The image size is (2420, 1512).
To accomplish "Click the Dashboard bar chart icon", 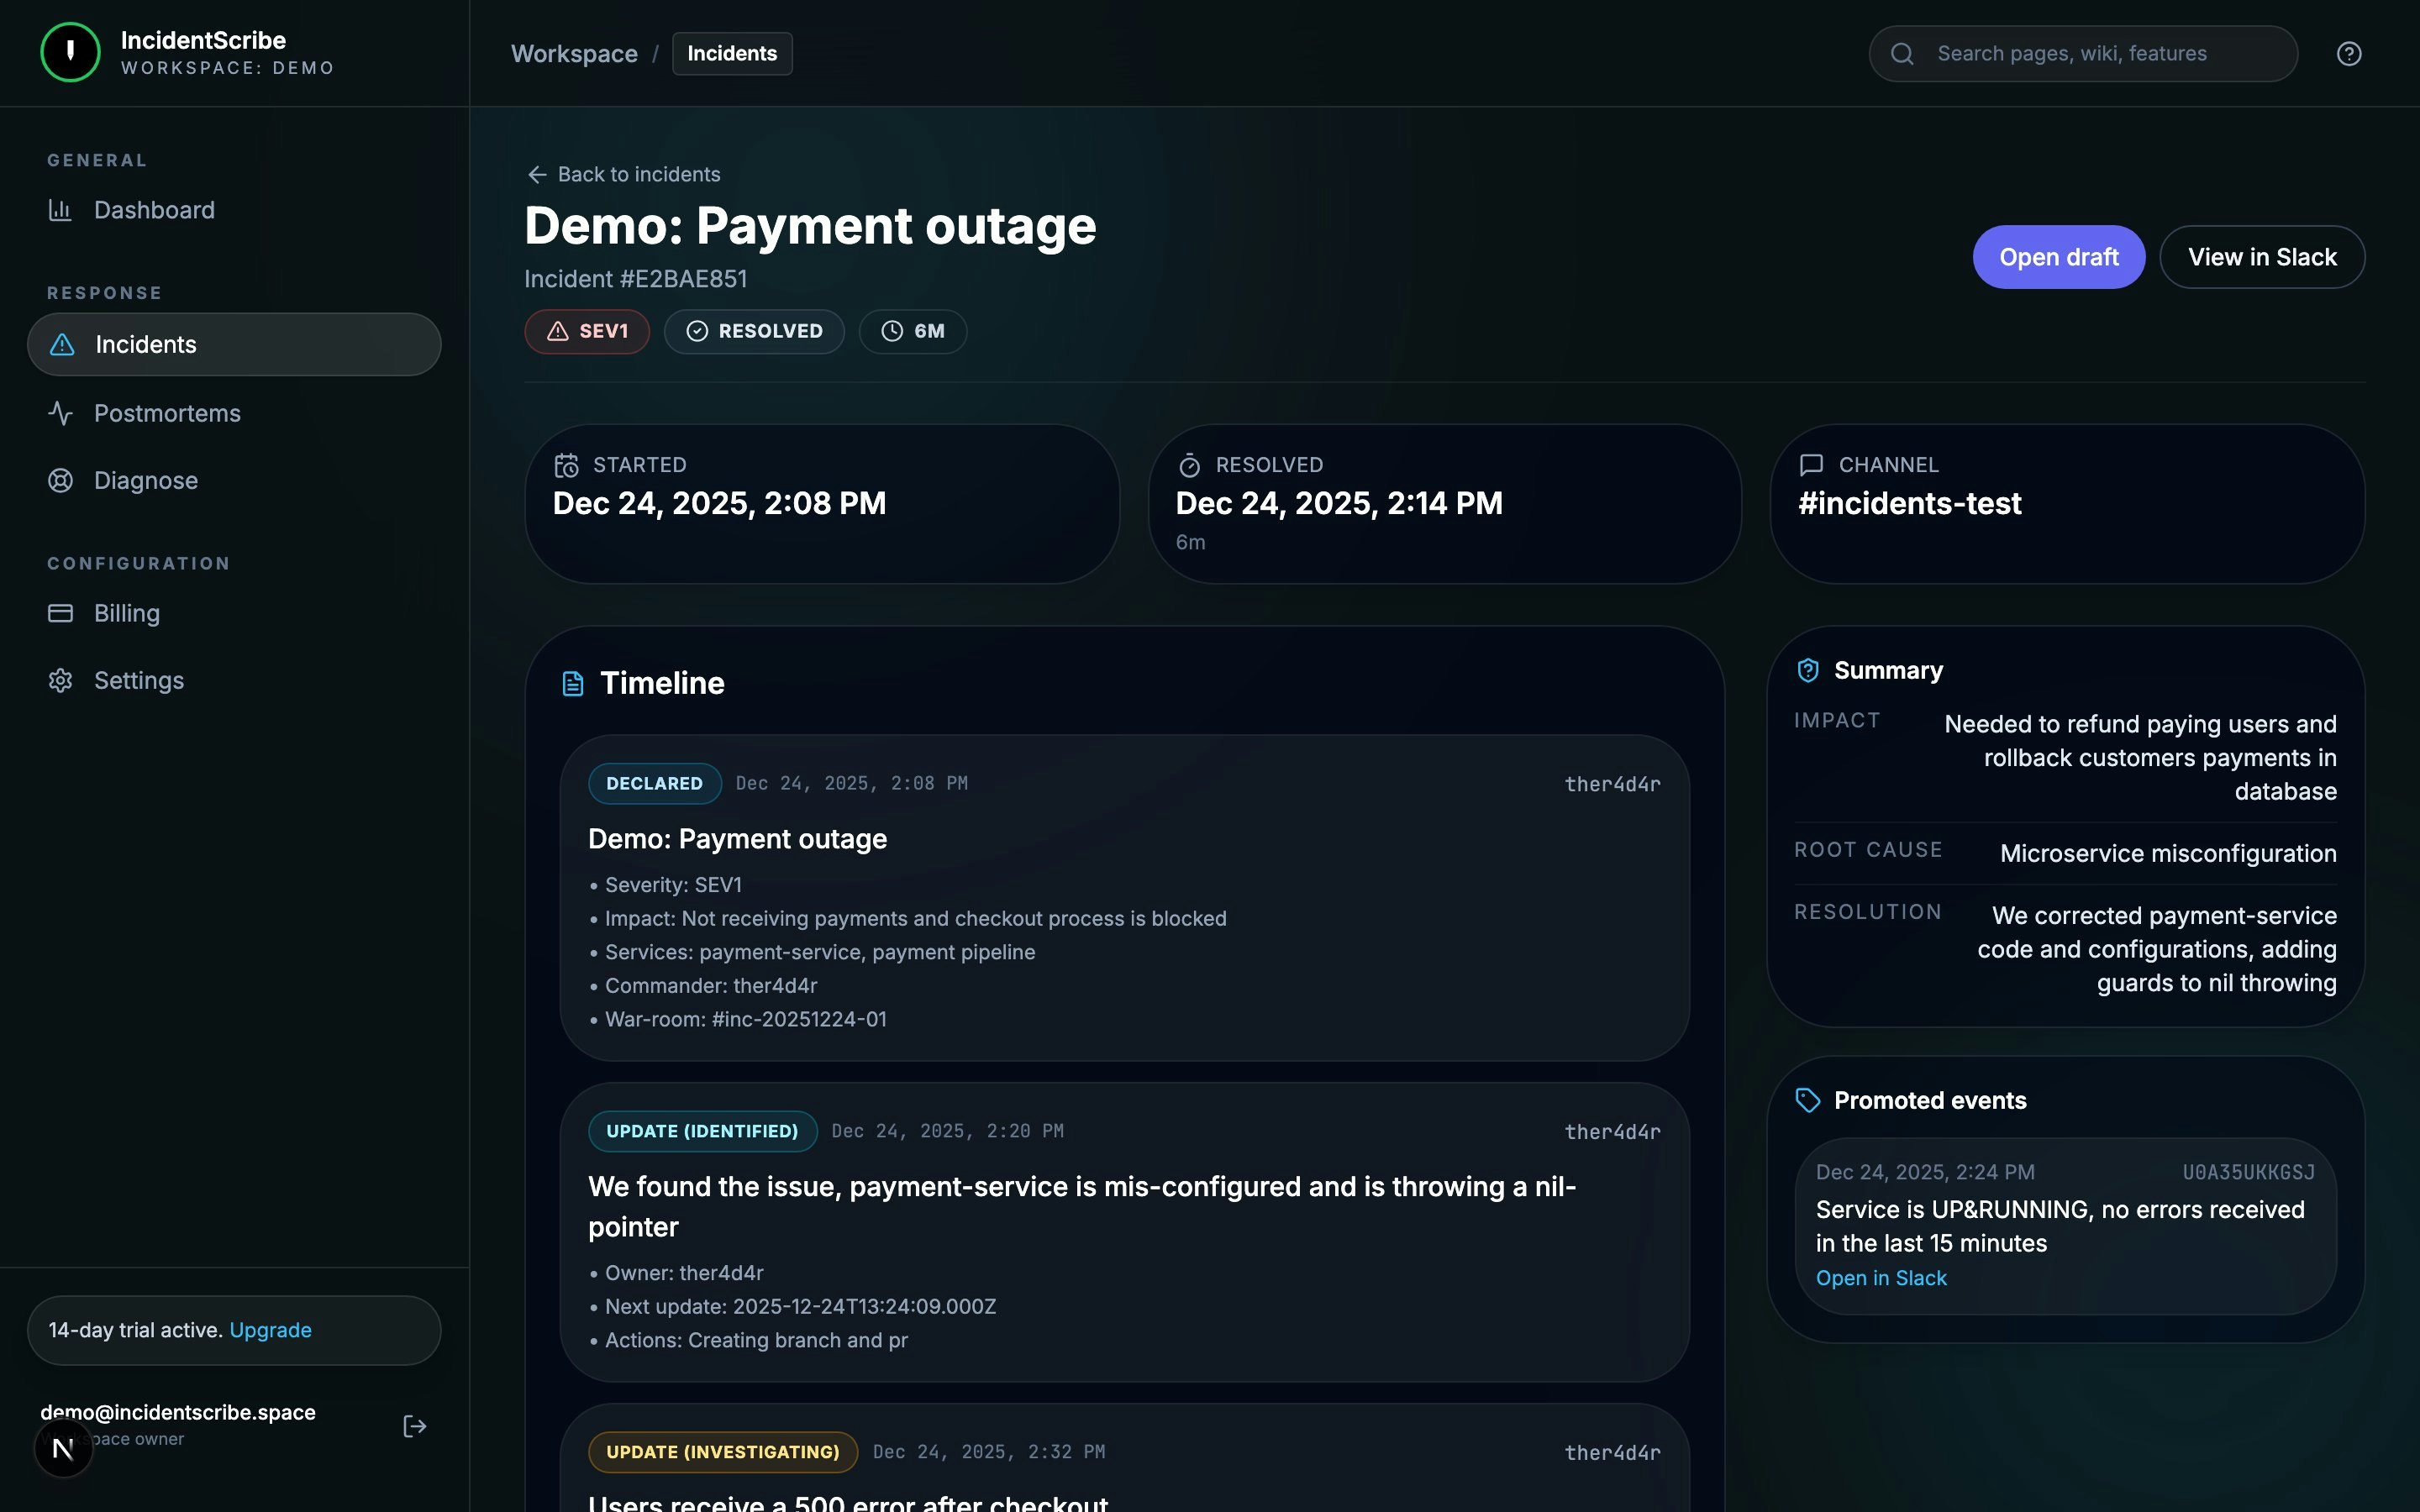I will 60,210.
